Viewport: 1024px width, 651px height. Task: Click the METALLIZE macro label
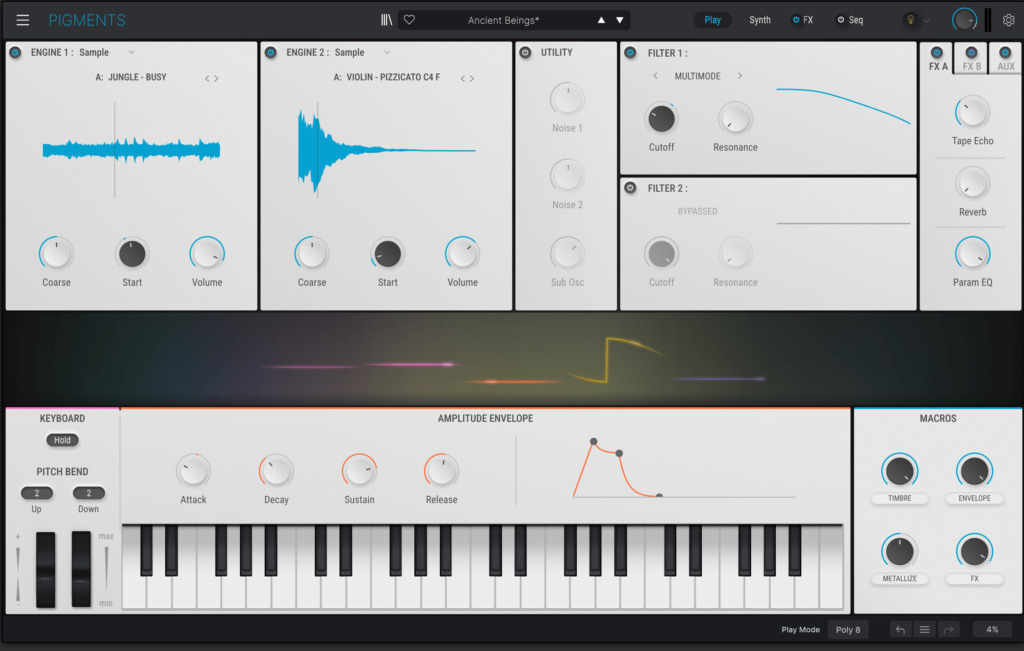[899, 579]
